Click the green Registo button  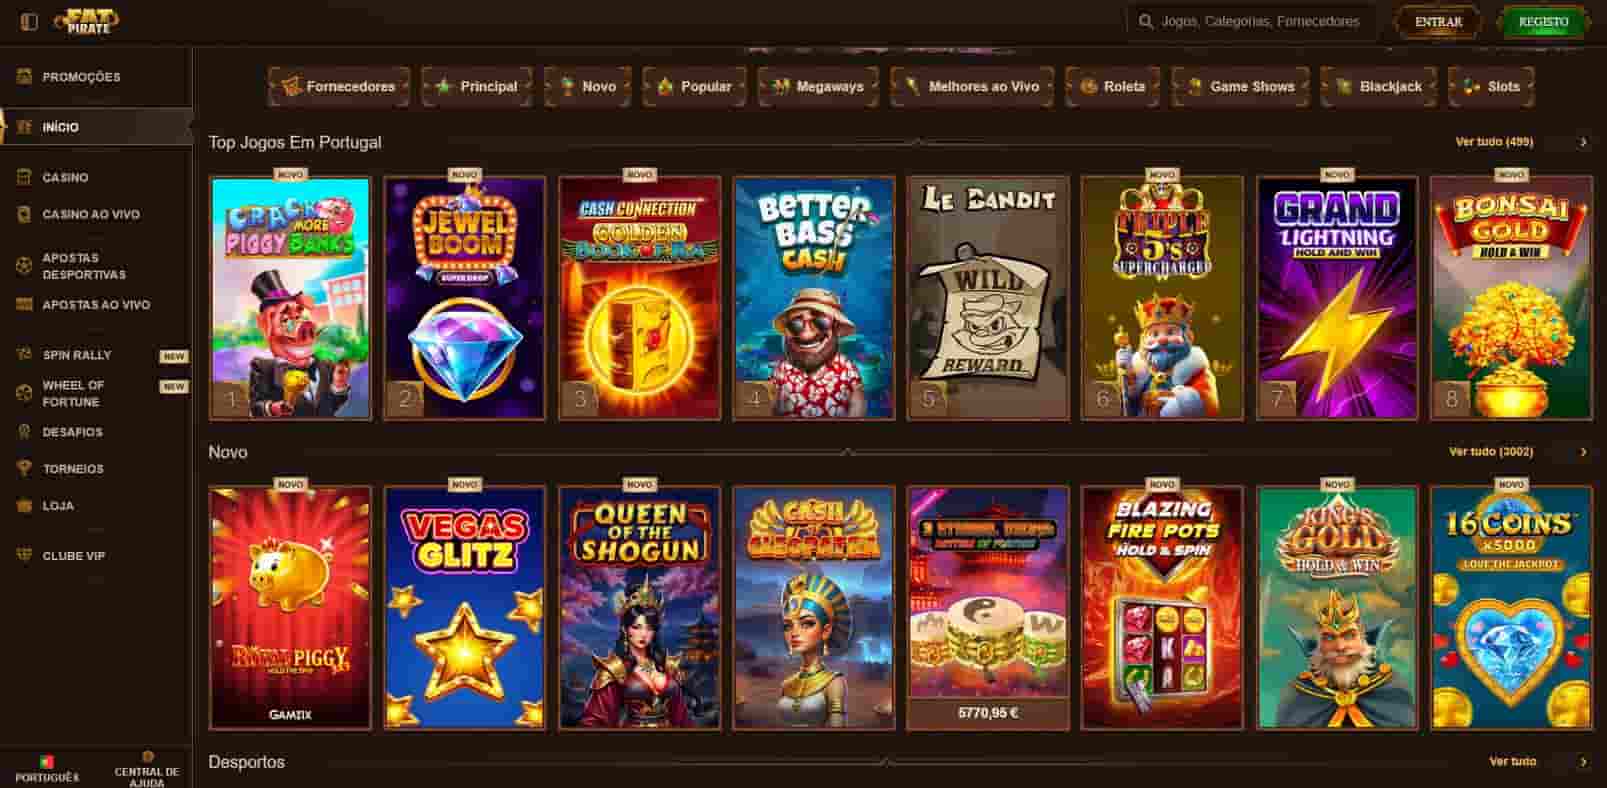tap(1543, 22)
